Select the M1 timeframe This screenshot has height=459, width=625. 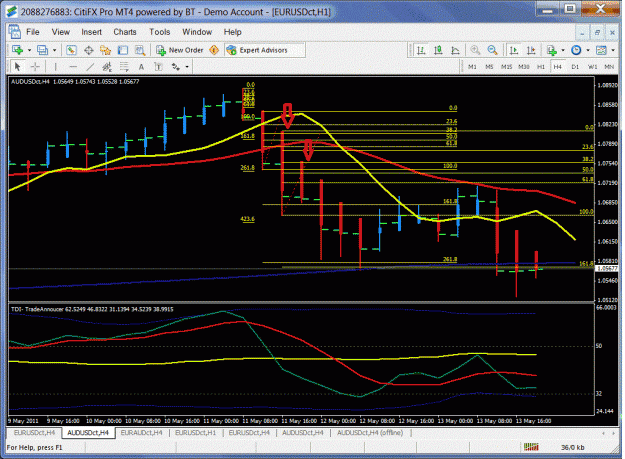pos(472,67)
